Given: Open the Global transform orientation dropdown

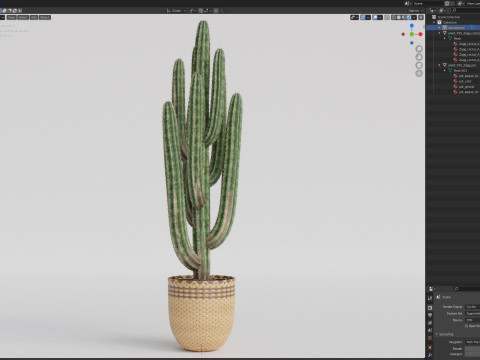Looking at the screenshot, I should pyautogui.click(x=176, y=11).
